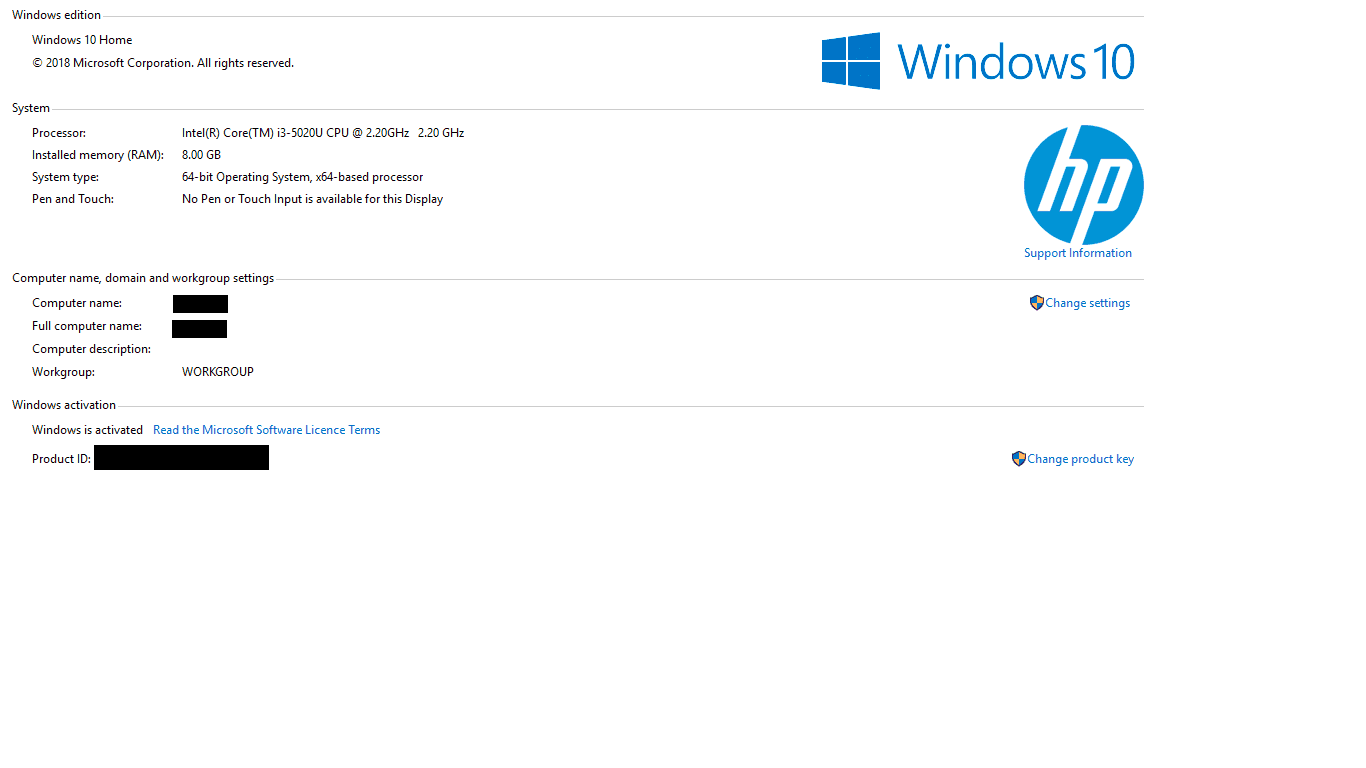
Task: Open Change product key link
Action: (1081, 459)
